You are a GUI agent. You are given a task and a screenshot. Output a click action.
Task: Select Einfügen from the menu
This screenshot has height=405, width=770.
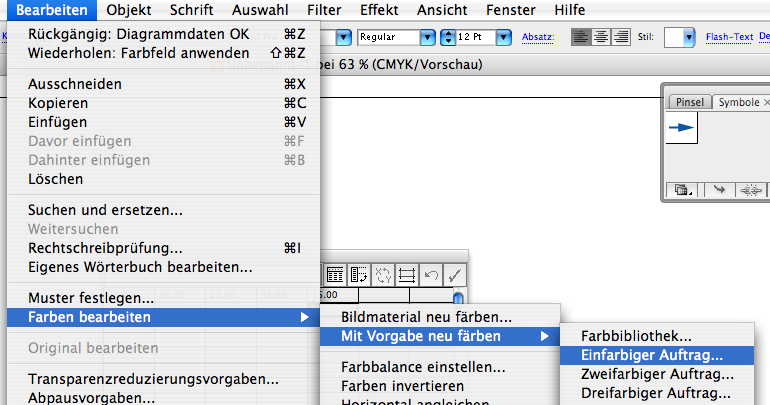click(164, 122)
